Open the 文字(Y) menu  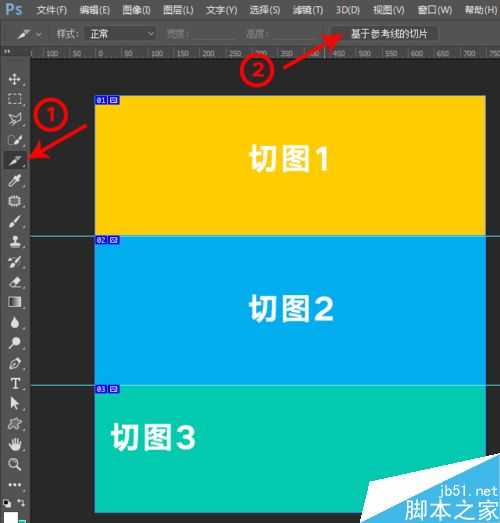[x=221, y=10]
